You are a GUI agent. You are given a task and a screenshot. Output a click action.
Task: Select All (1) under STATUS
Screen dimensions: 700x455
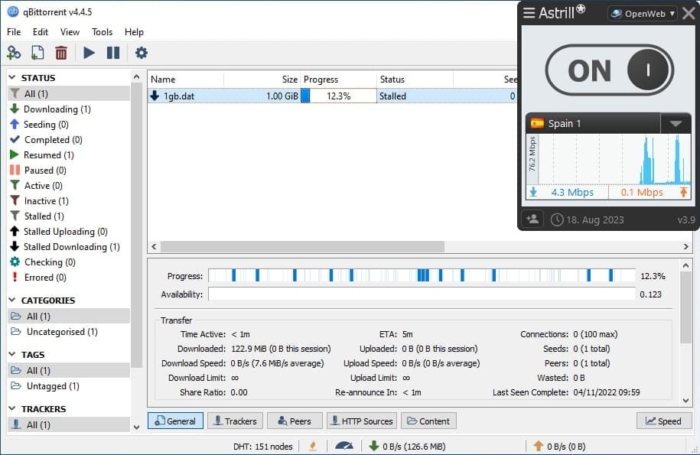69,93
